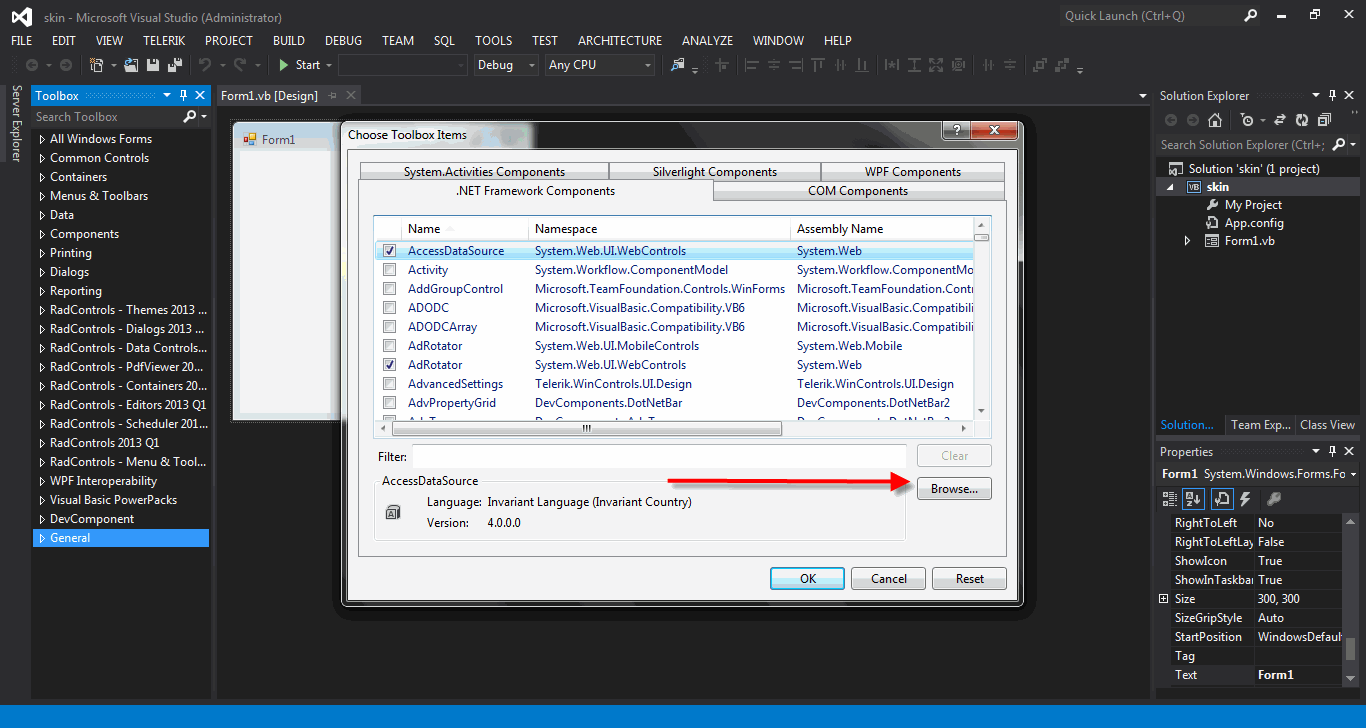The height and width of the screenshot is (728, 1366).
Task: Expand Containers group in Toolbox
Action: [x=42, y=177]
